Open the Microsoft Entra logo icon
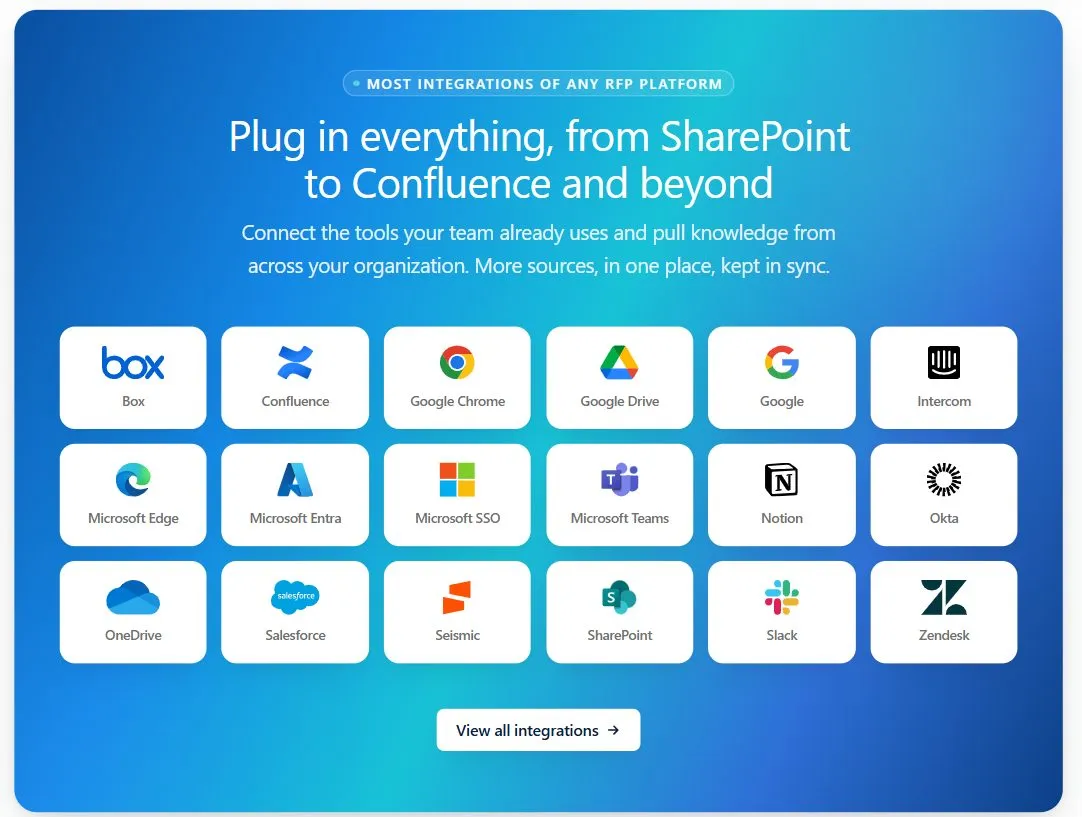 click(x=295, y=480)
